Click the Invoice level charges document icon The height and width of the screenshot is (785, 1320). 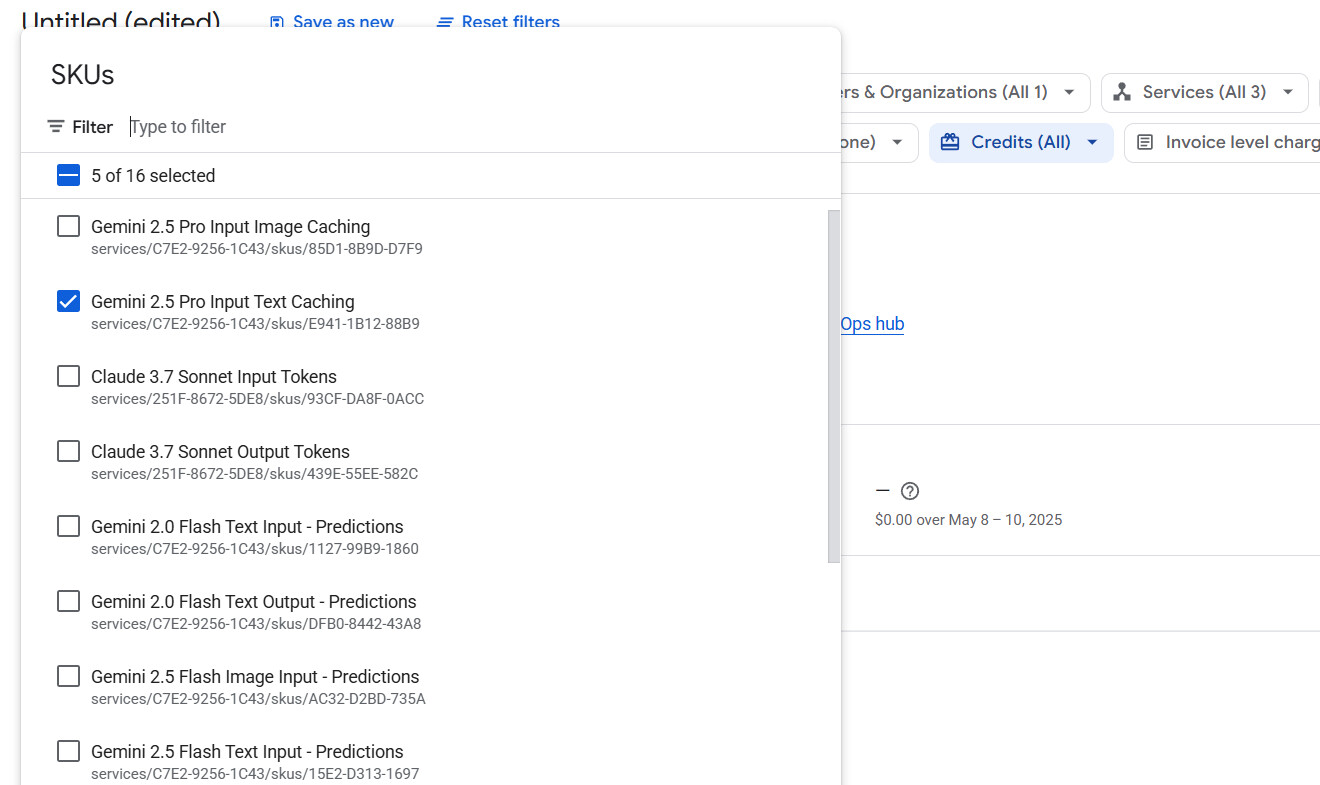click(1145, 142)
